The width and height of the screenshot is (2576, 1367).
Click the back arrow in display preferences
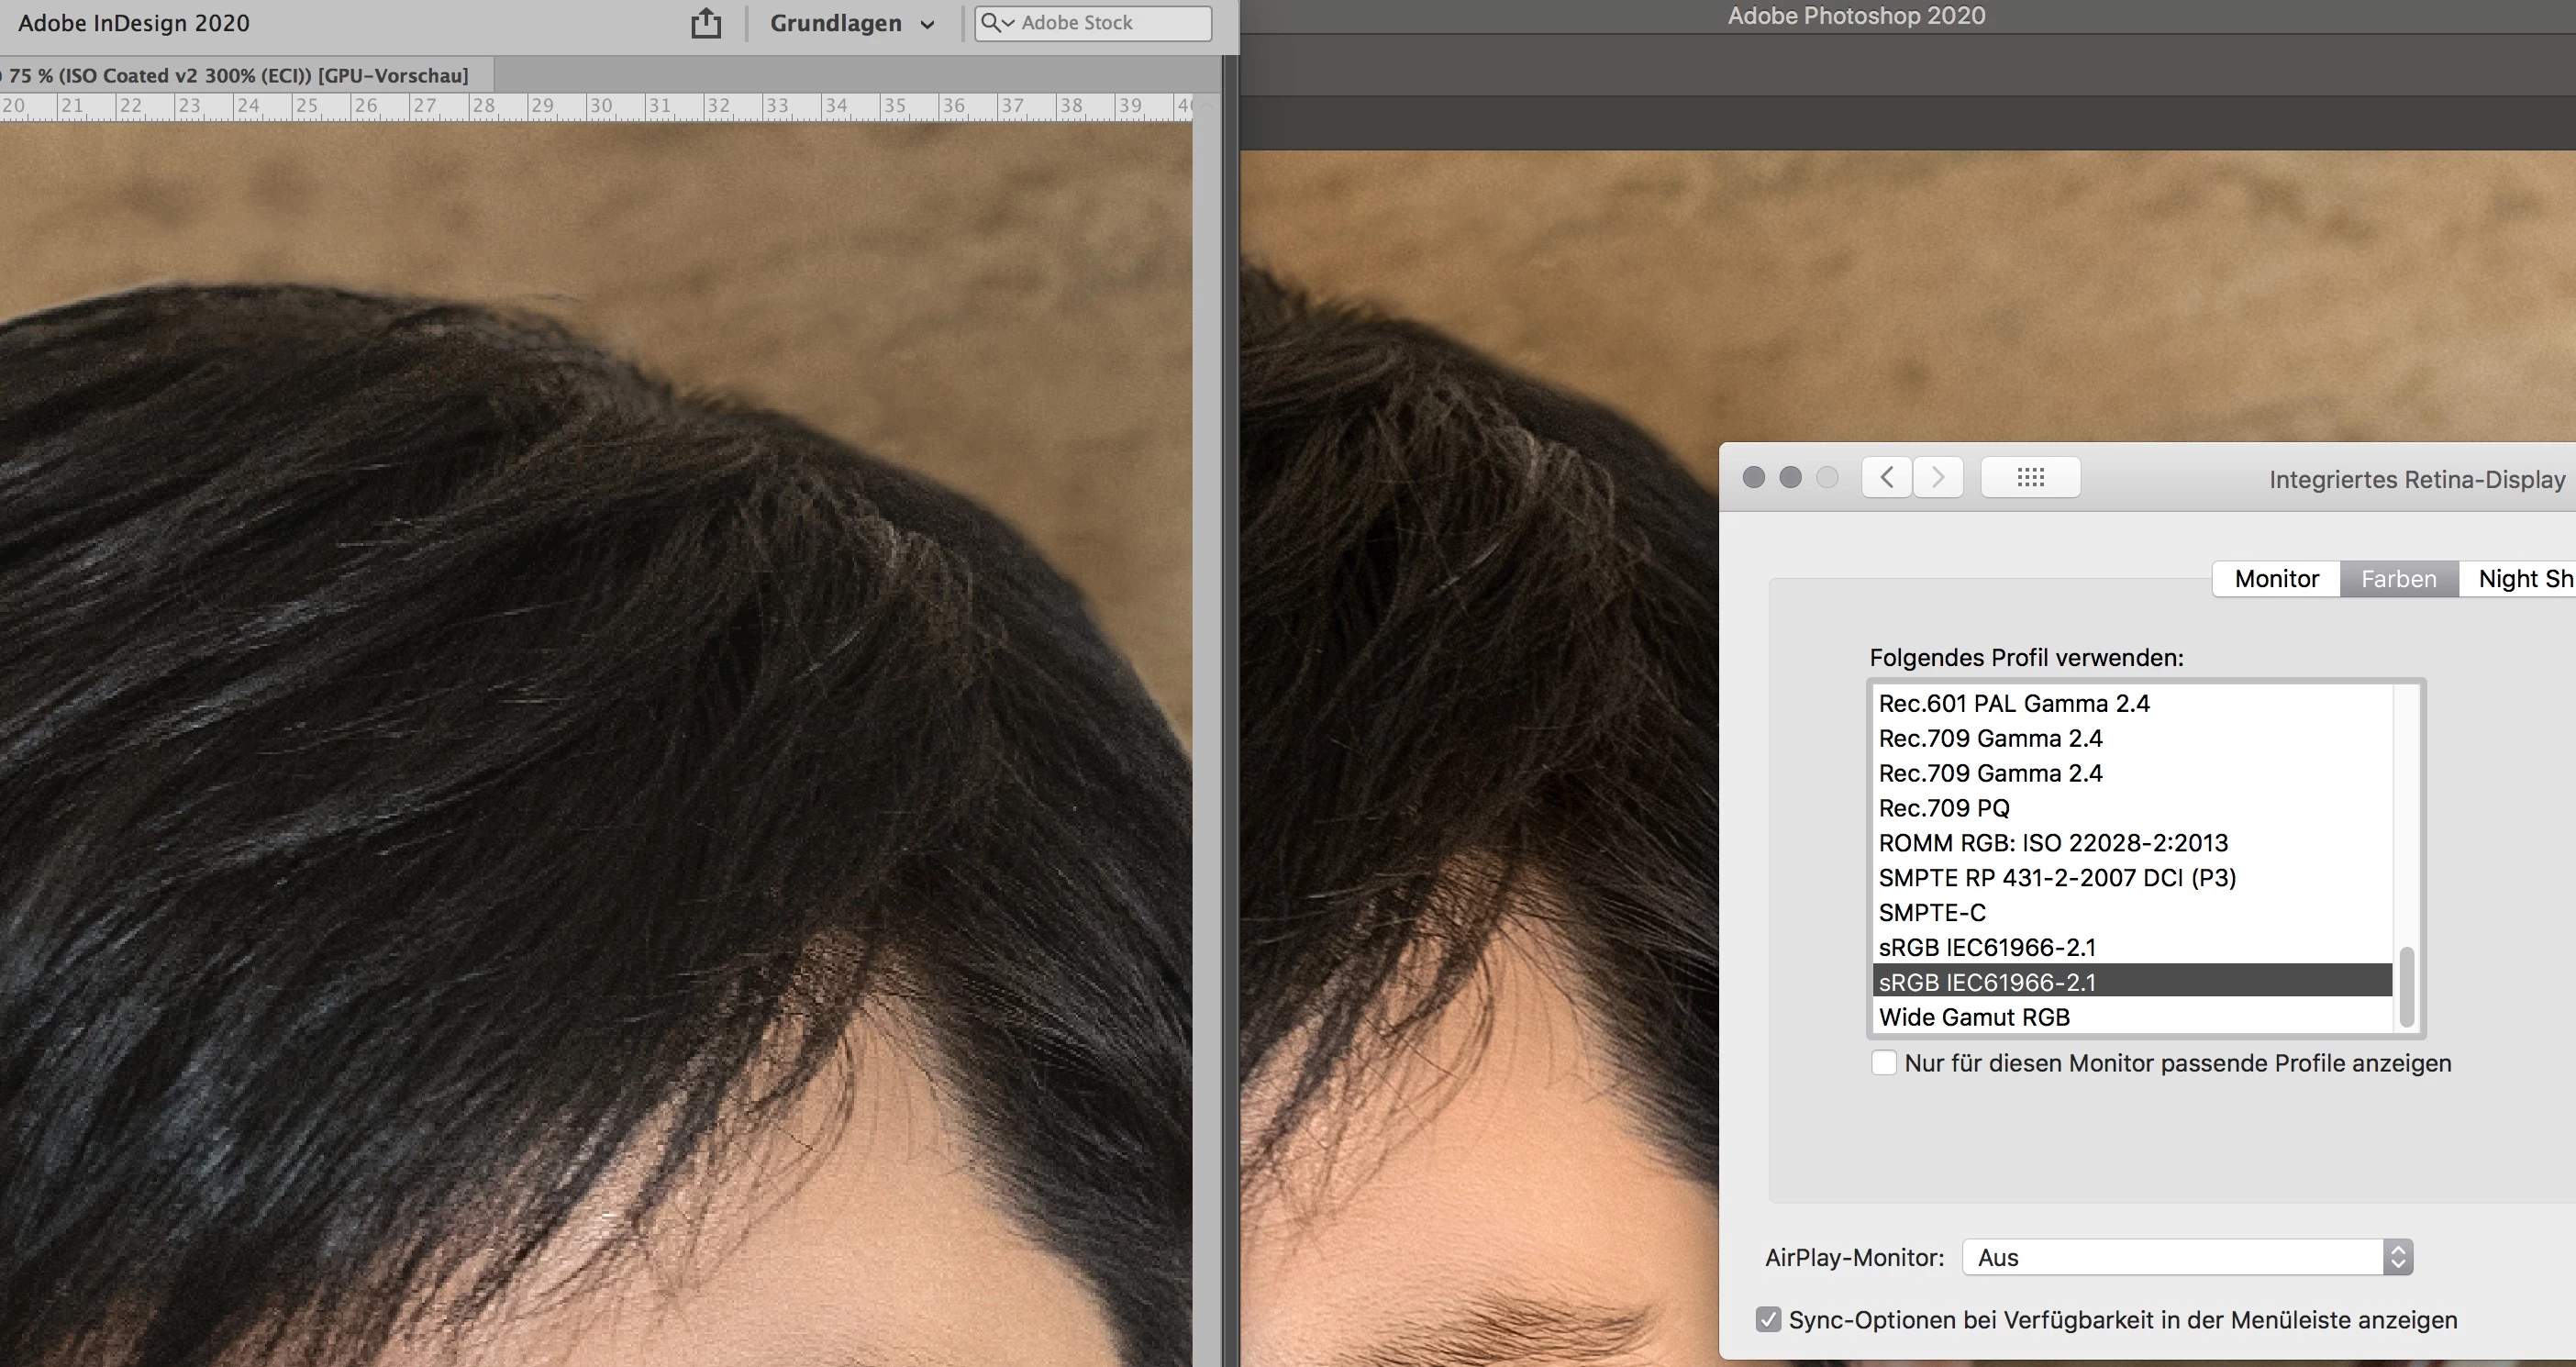1887,477
